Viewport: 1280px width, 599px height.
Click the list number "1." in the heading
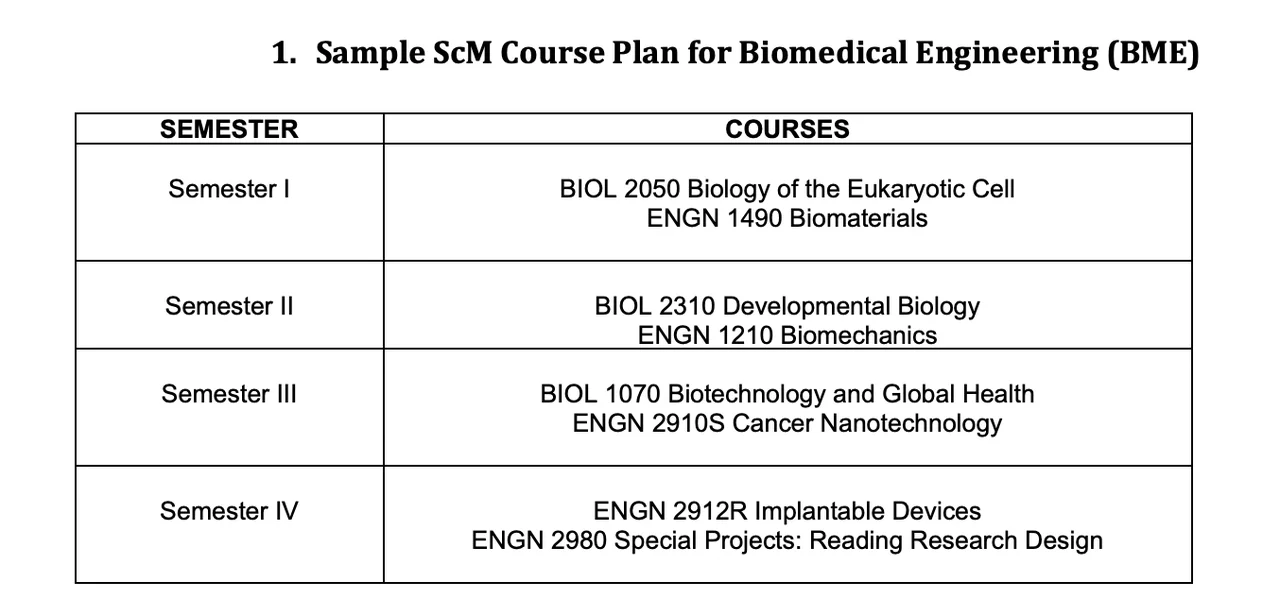[x=284, y=53]
